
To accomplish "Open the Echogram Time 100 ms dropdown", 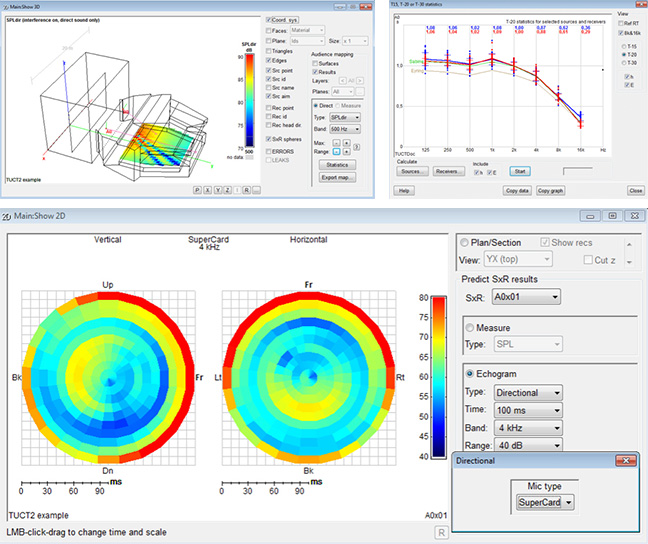I will coord(526,410).
